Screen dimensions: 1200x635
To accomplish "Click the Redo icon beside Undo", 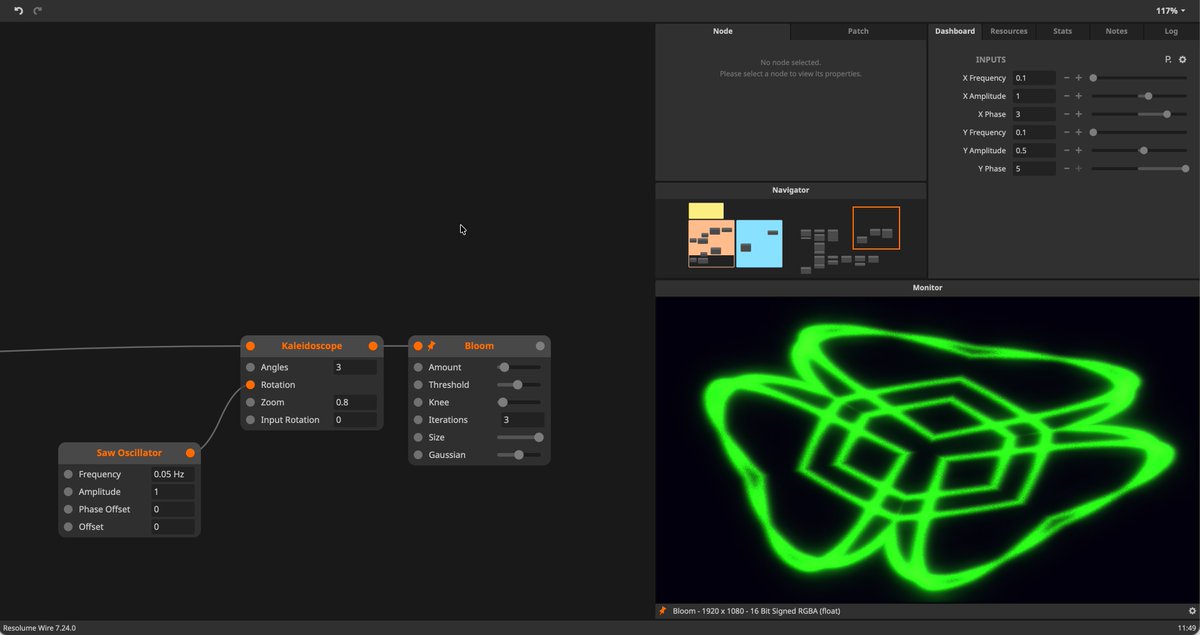I will [x=39, y=10].
